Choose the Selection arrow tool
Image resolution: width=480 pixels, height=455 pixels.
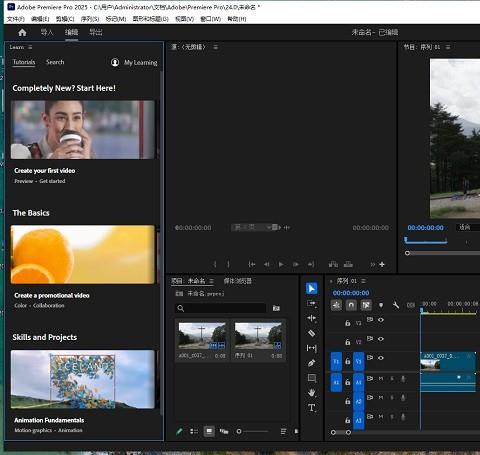tap(312, 288)
